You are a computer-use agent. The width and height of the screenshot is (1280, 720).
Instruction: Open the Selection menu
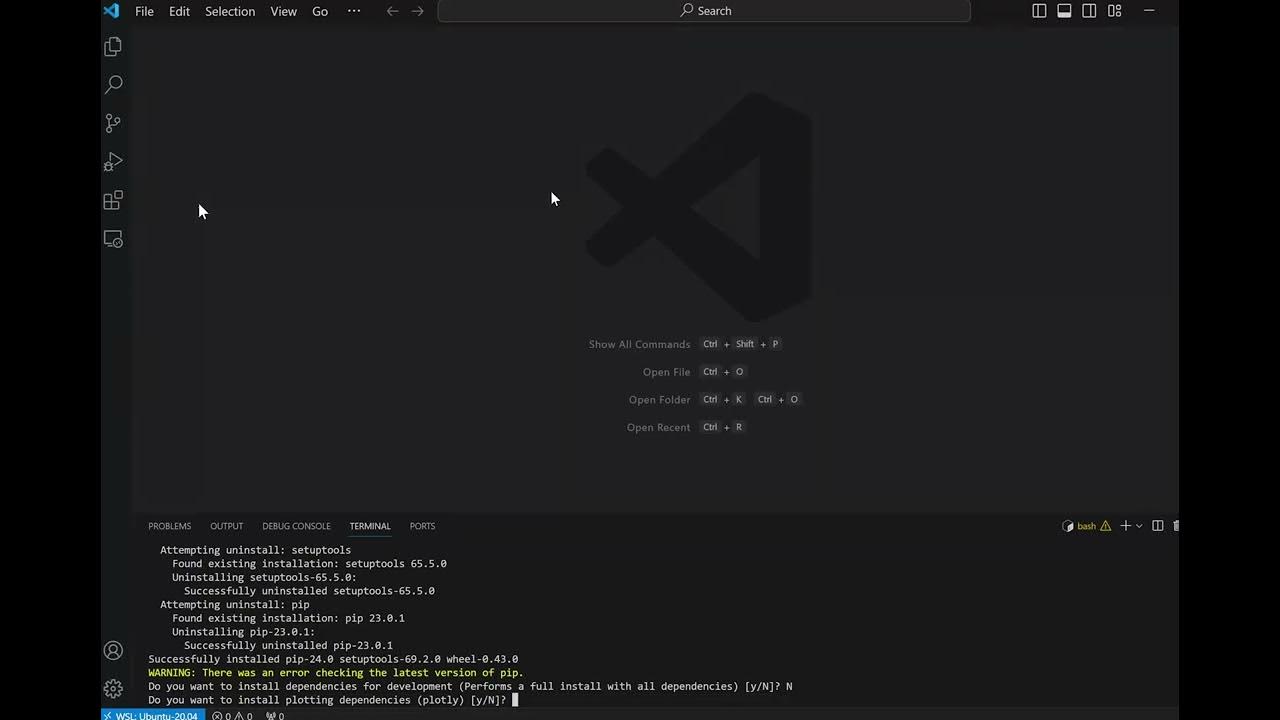(x=230, y=11)
